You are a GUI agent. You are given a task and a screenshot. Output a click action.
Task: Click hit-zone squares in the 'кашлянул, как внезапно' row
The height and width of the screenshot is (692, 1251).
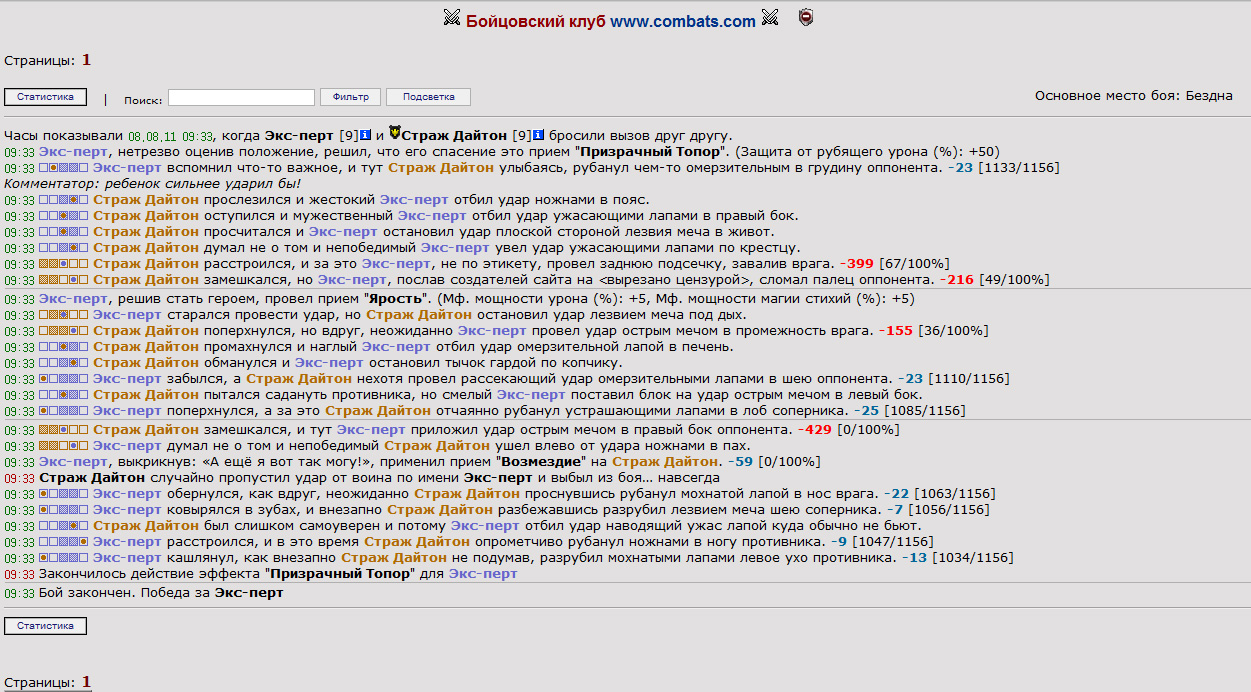pyautogui.click(x=64, y=558)
